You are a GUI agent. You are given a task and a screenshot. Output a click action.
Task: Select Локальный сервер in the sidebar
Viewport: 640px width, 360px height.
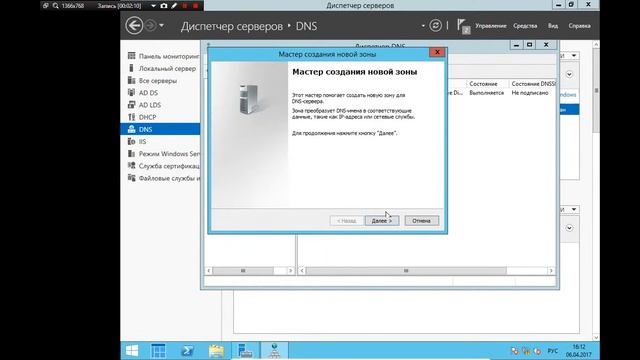[x=160, y=68]
